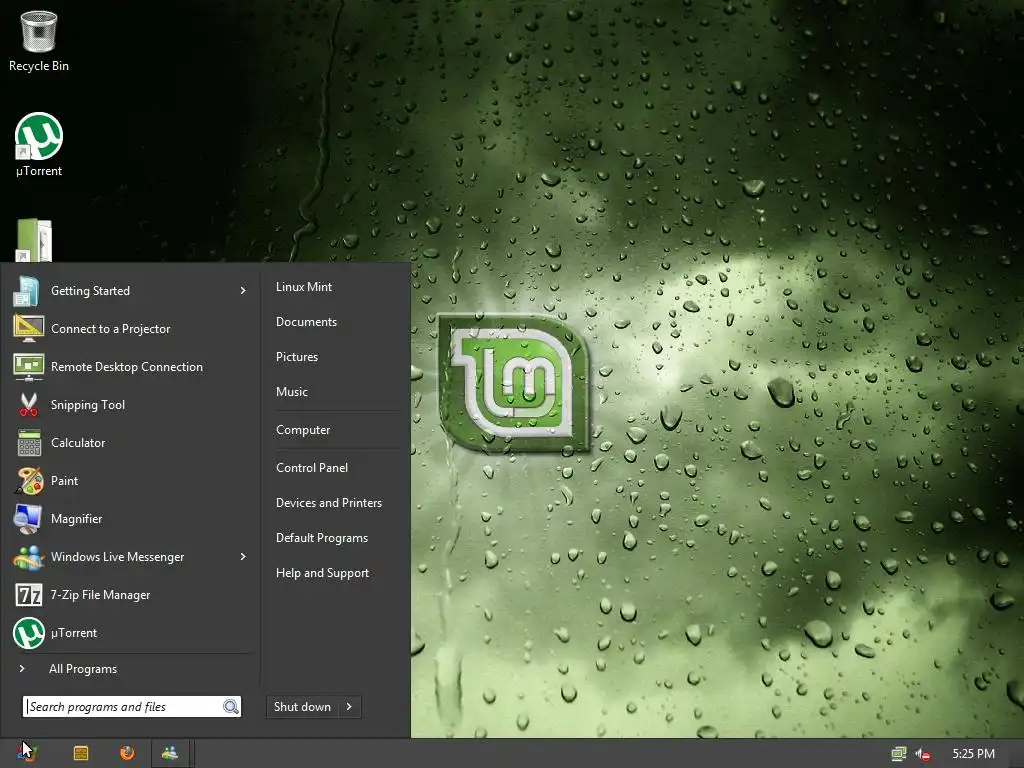
Task: Select the Remote Desktop Connection label
Action: 127,367
